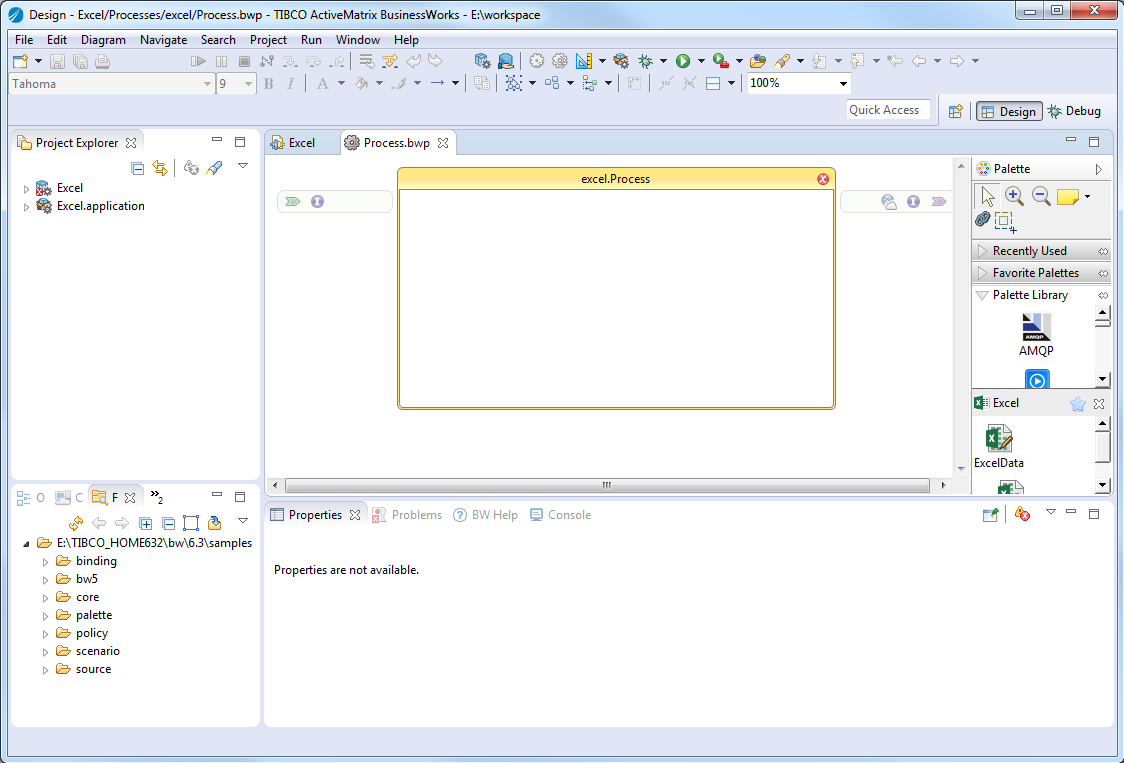
Task: Click the Print icon in the toolbar
Action: coord(103,62)
